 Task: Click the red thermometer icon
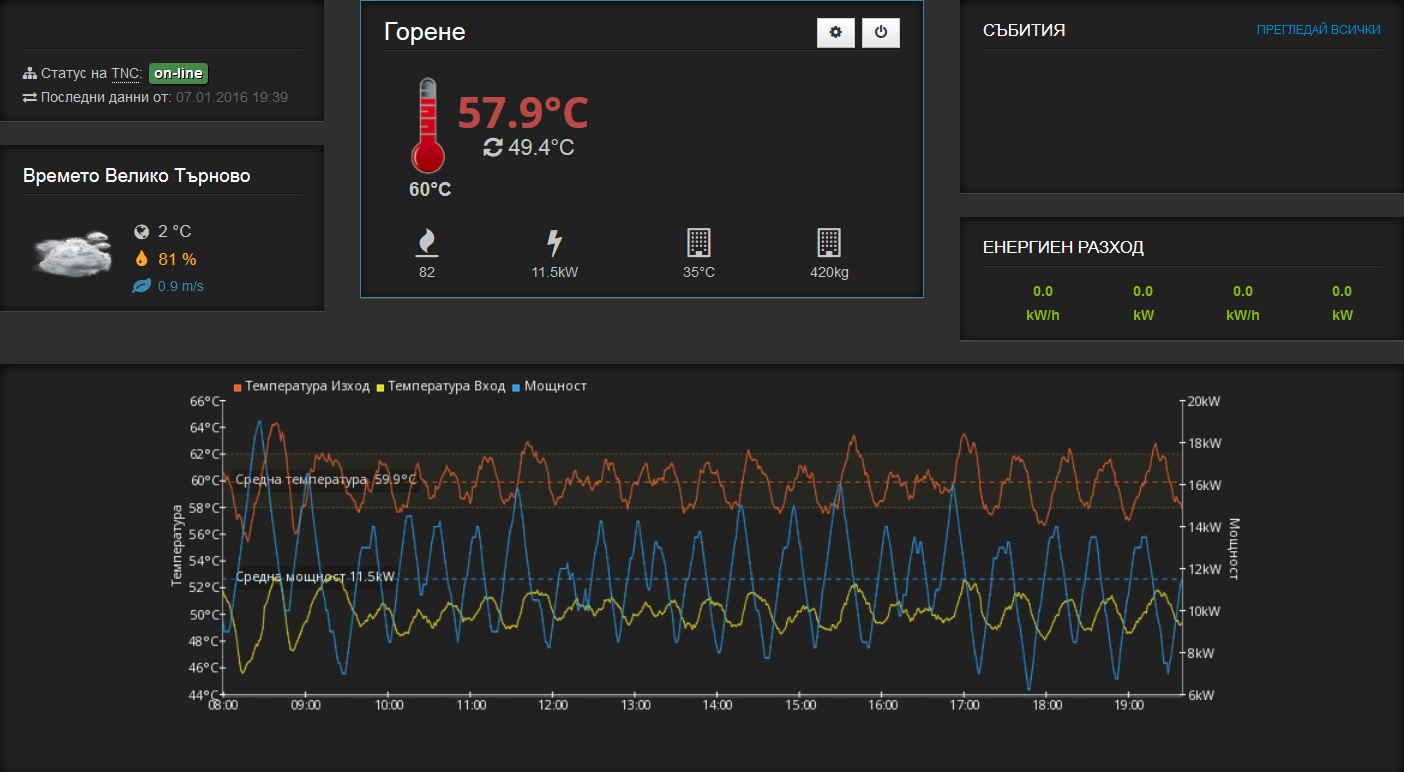[x=427, y=126]
